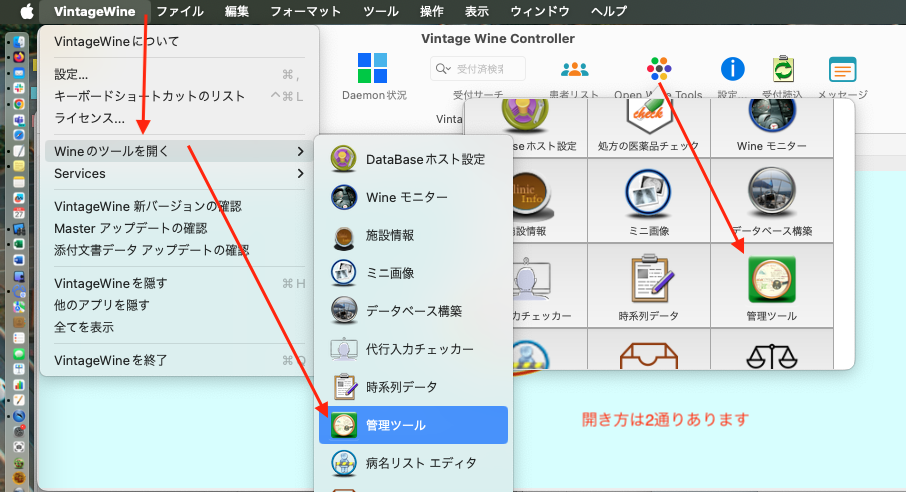Open the colorful Open Wine Tools toolbar icon
Screen dimensions: 906x492
pyautogui.click(x=659, y=69)
